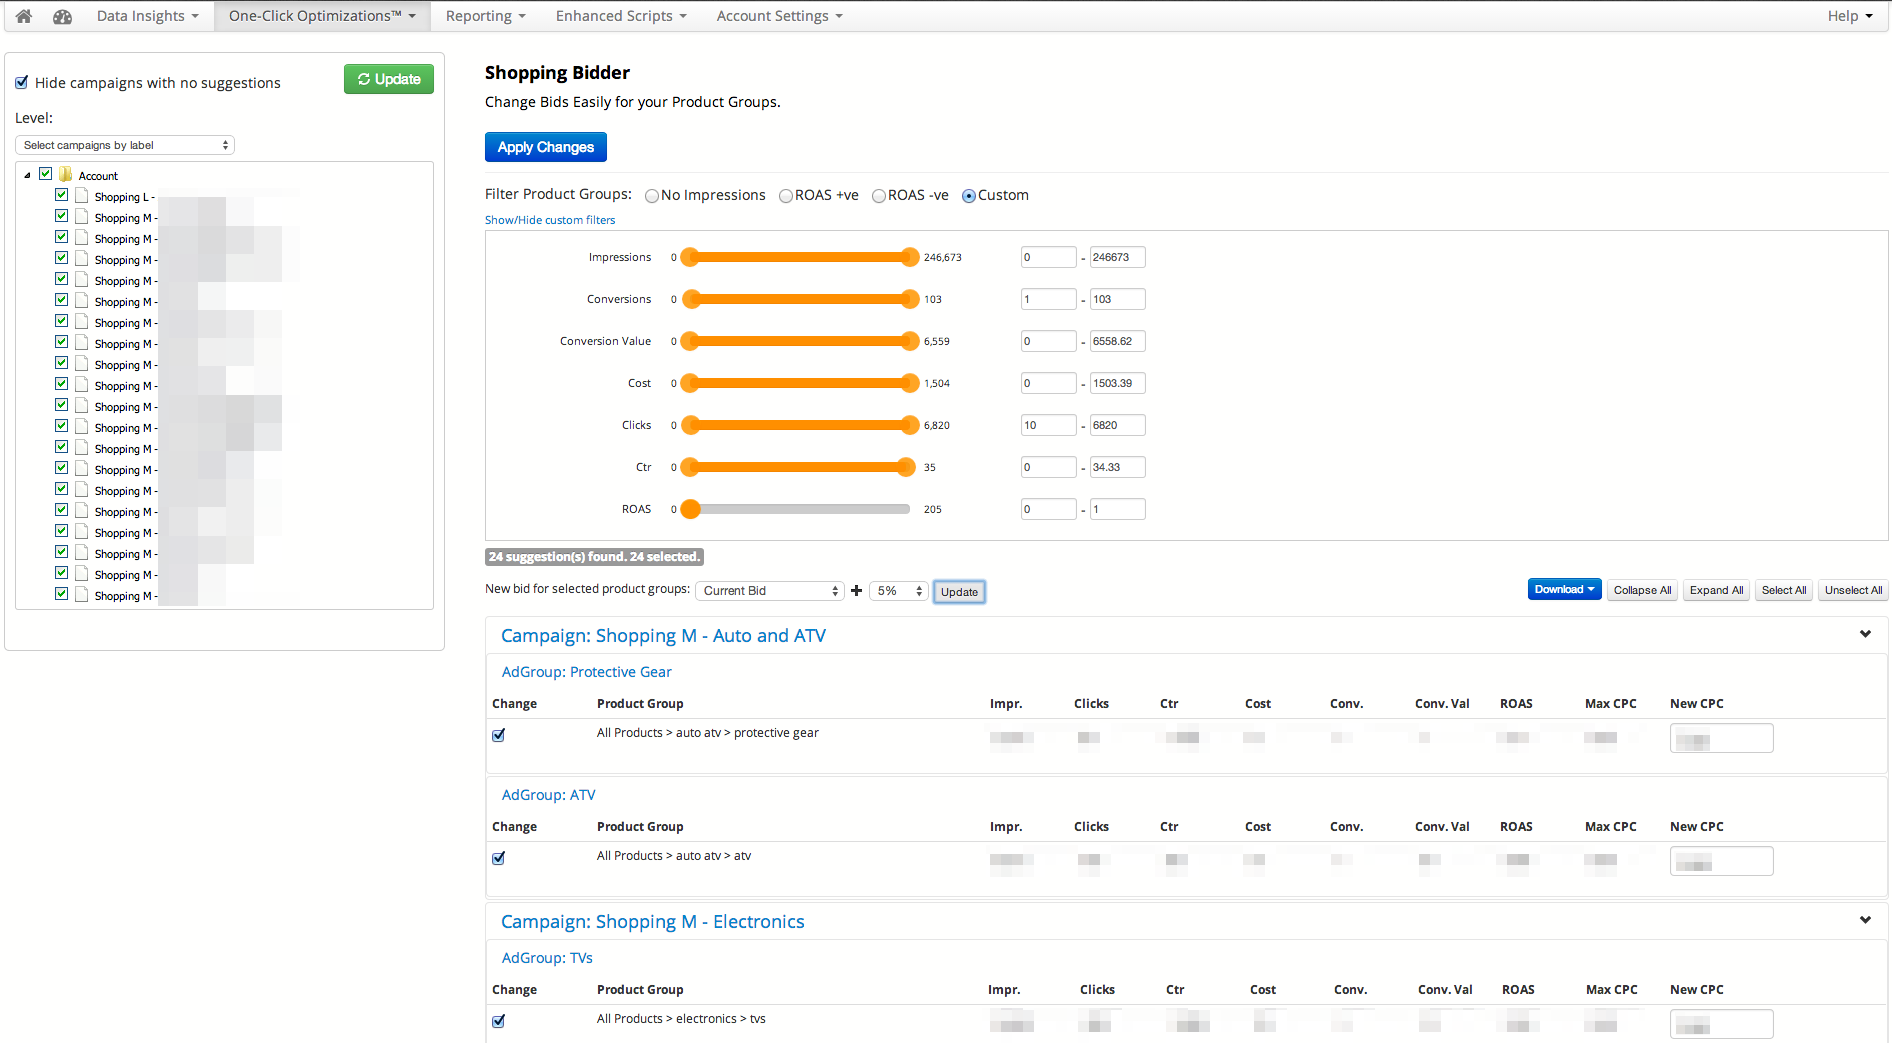Click Cost slider left handle
Viewport: 1892px width, 1043px height.
tap(690, 383)
